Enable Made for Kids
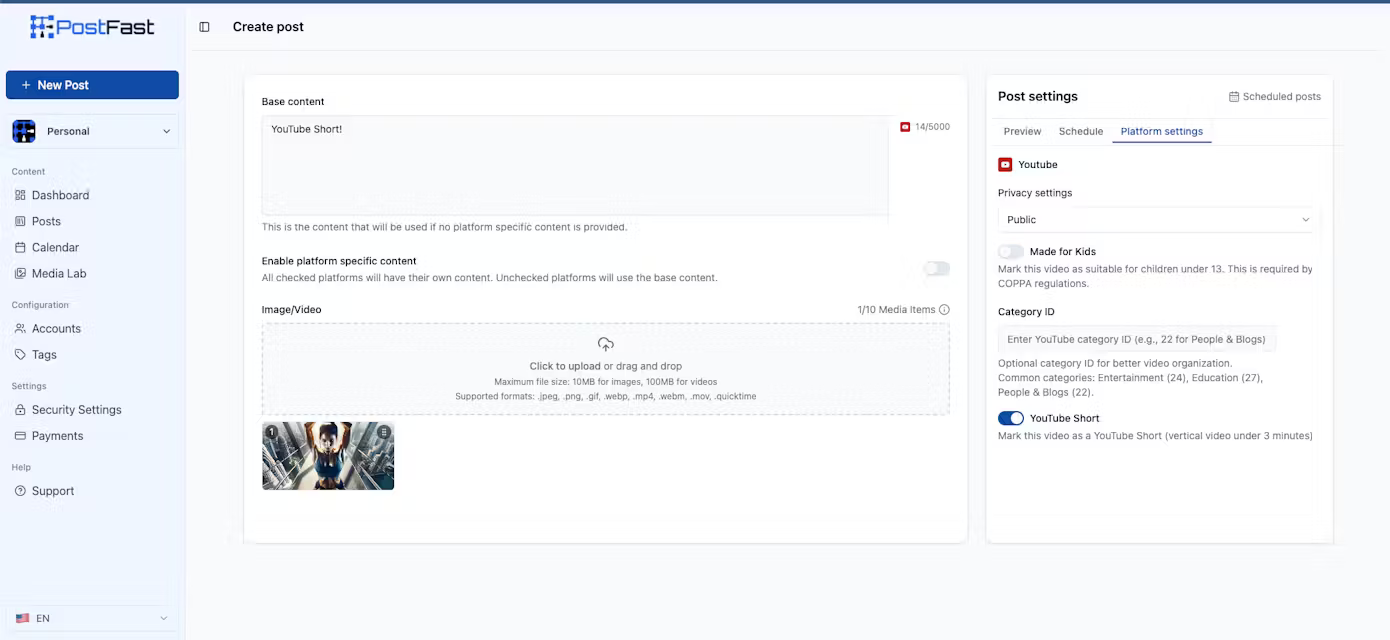 point(1010,251)
